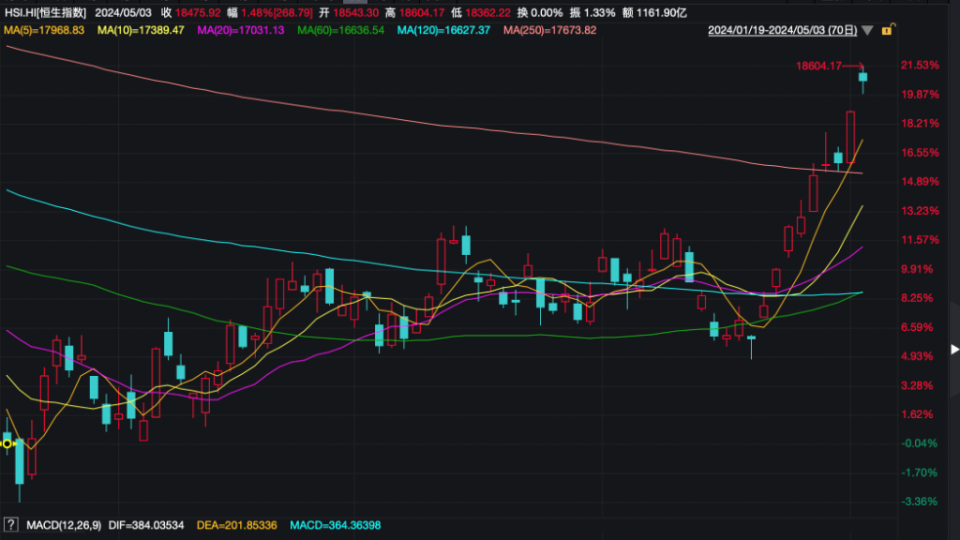Select the MA(5)=17968.83 indicator label
This screenshot has width=960, height=540.
44,30
